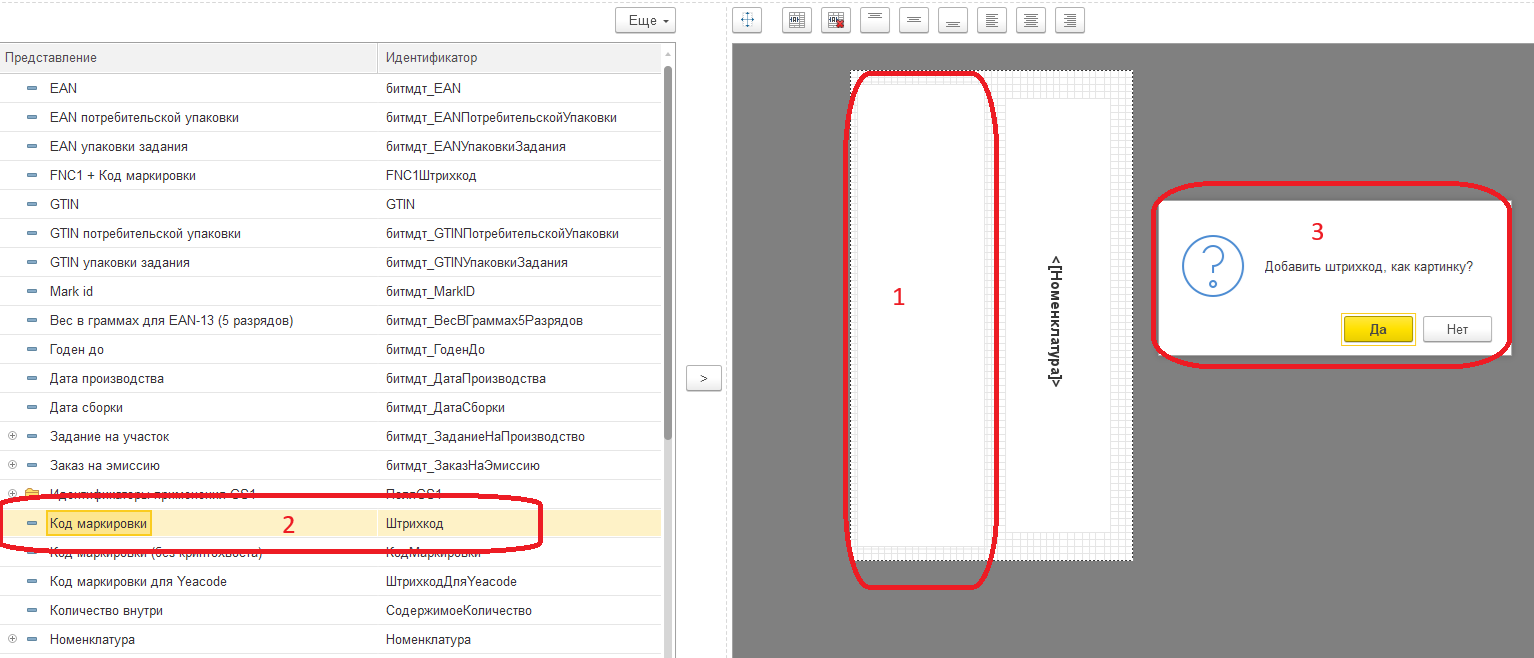Viewport: 1534px width, 658px height.
Task: Click identifier битмдт_MarkID cell
Action: [520, 291]
